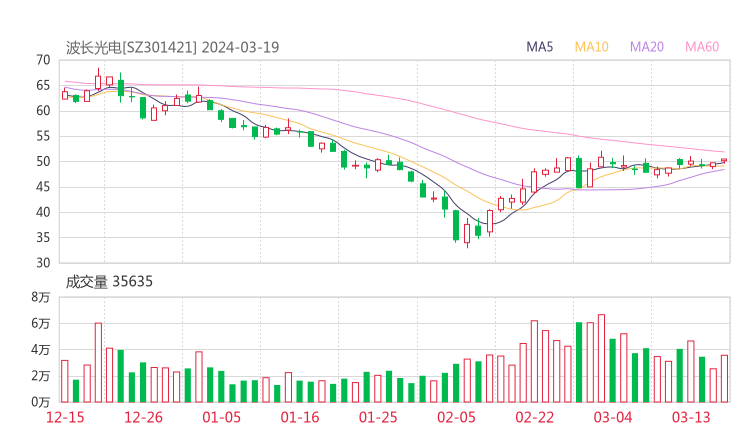
Task: Click the 01-25 date label
Action: (x=378, y=417)
